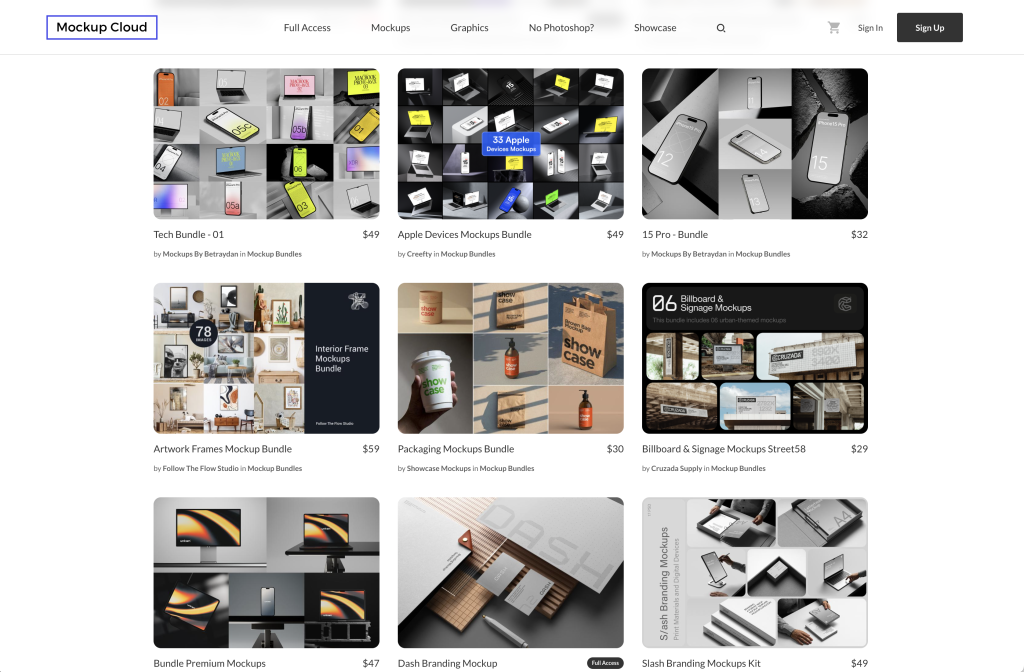Viewport: 1024px width, 672px height.
Task: View the Interior Frame Mockups Bundle image
Action: (266, 358)
